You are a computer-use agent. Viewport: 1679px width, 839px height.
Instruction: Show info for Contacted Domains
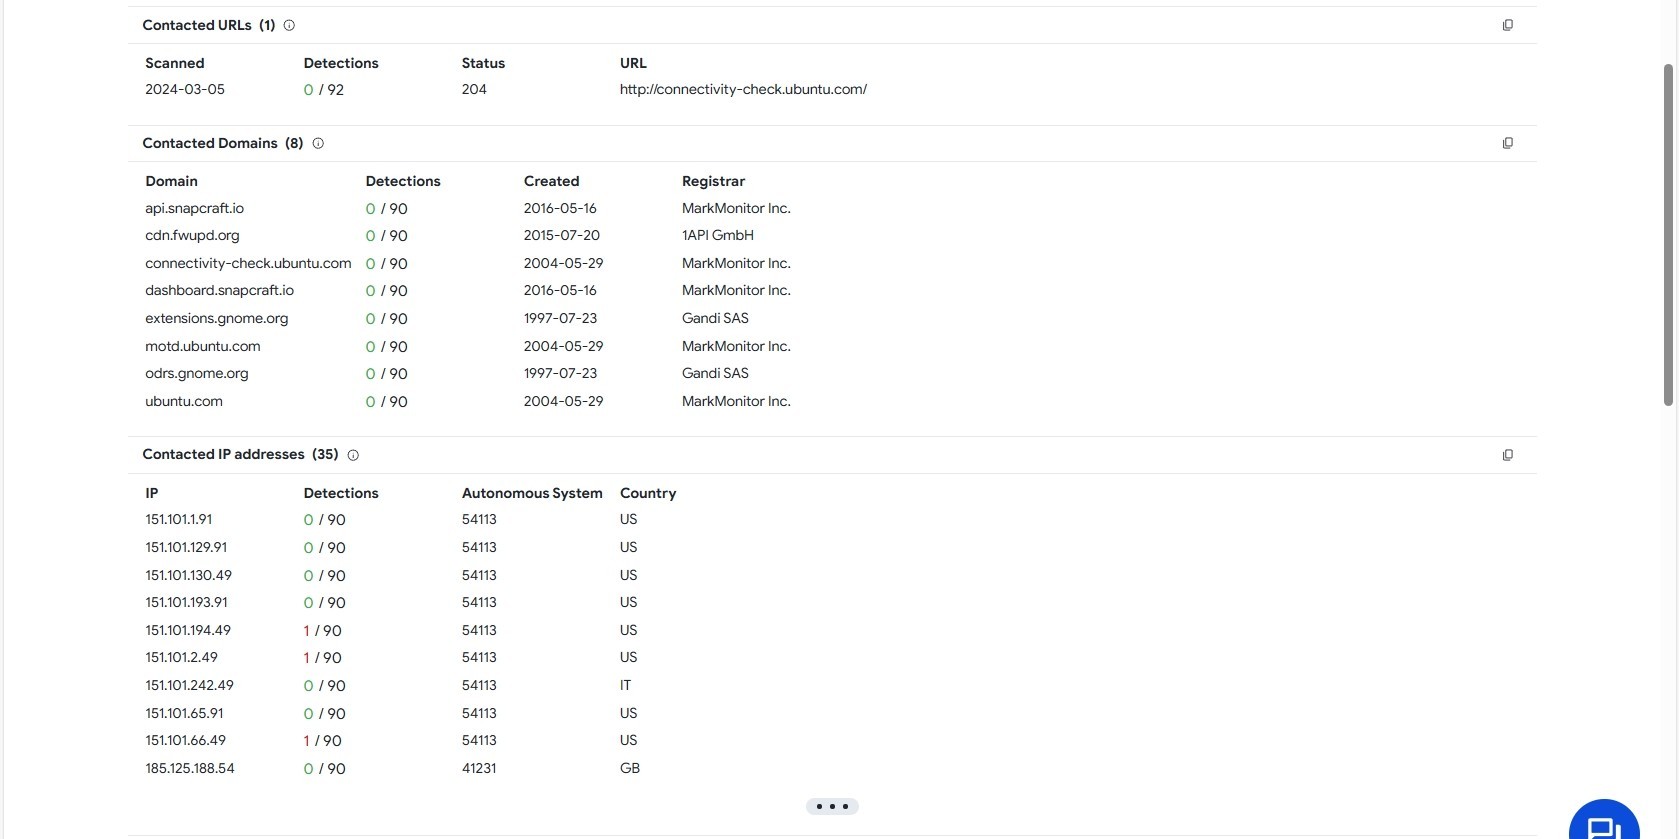pos(318,143)
